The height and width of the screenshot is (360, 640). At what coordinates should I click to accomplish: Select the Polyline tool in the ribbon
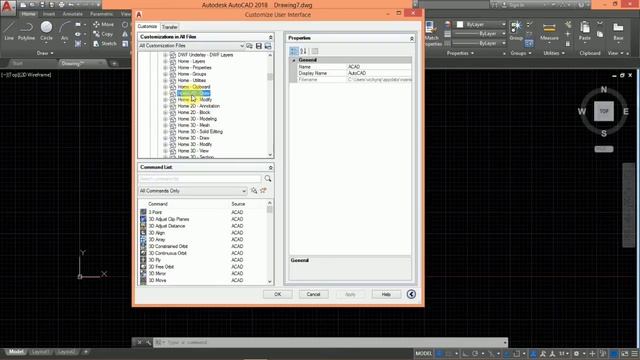coord(26,30)
